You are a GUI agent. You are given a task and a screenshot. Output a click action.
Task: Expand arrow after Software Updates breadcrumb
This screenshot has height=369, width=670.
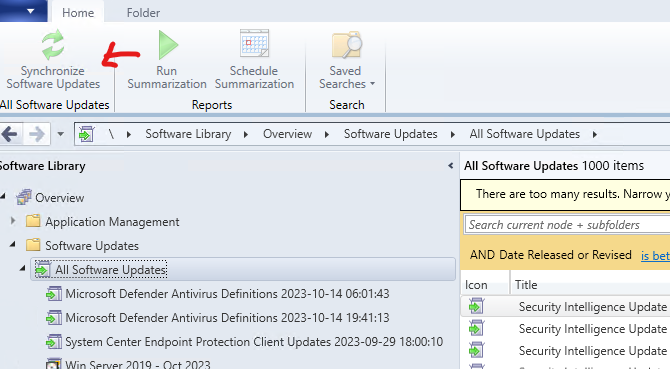click(x=453, y=135)
